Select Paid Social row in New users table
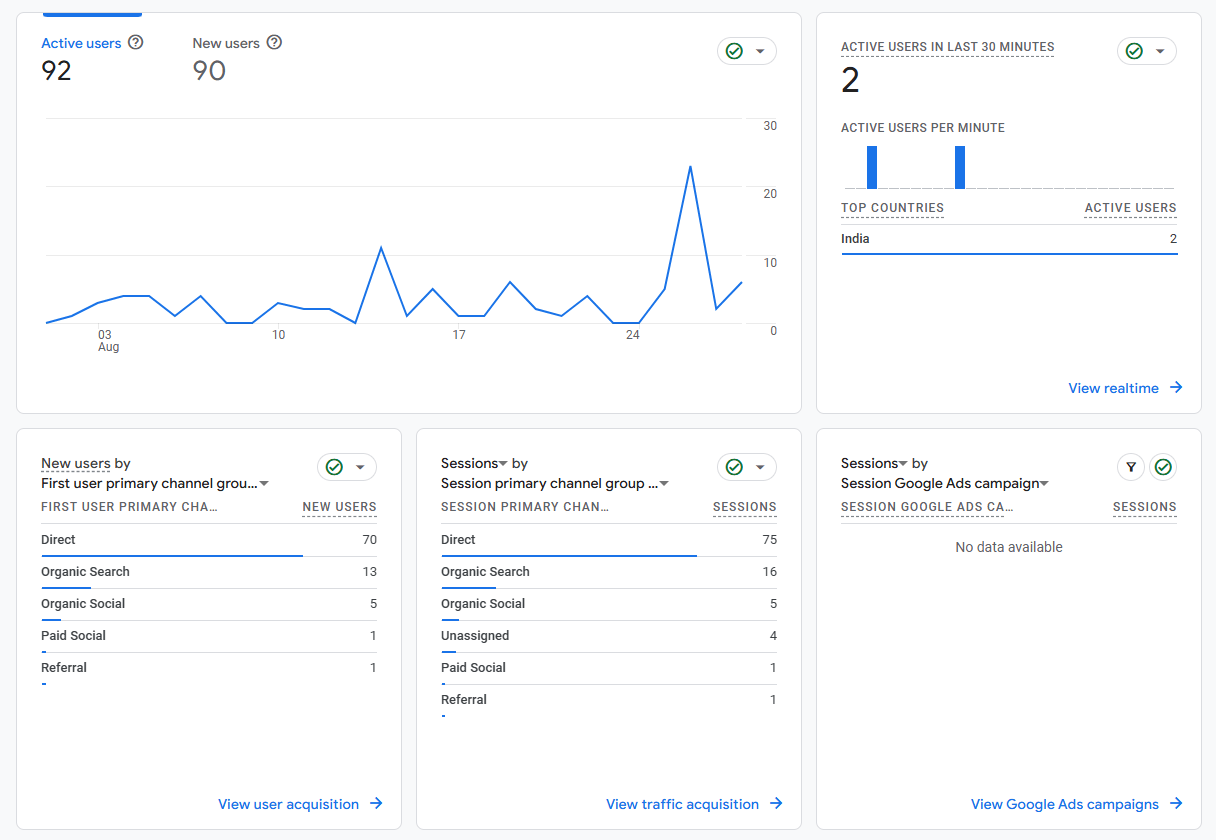 coord(209,636)
